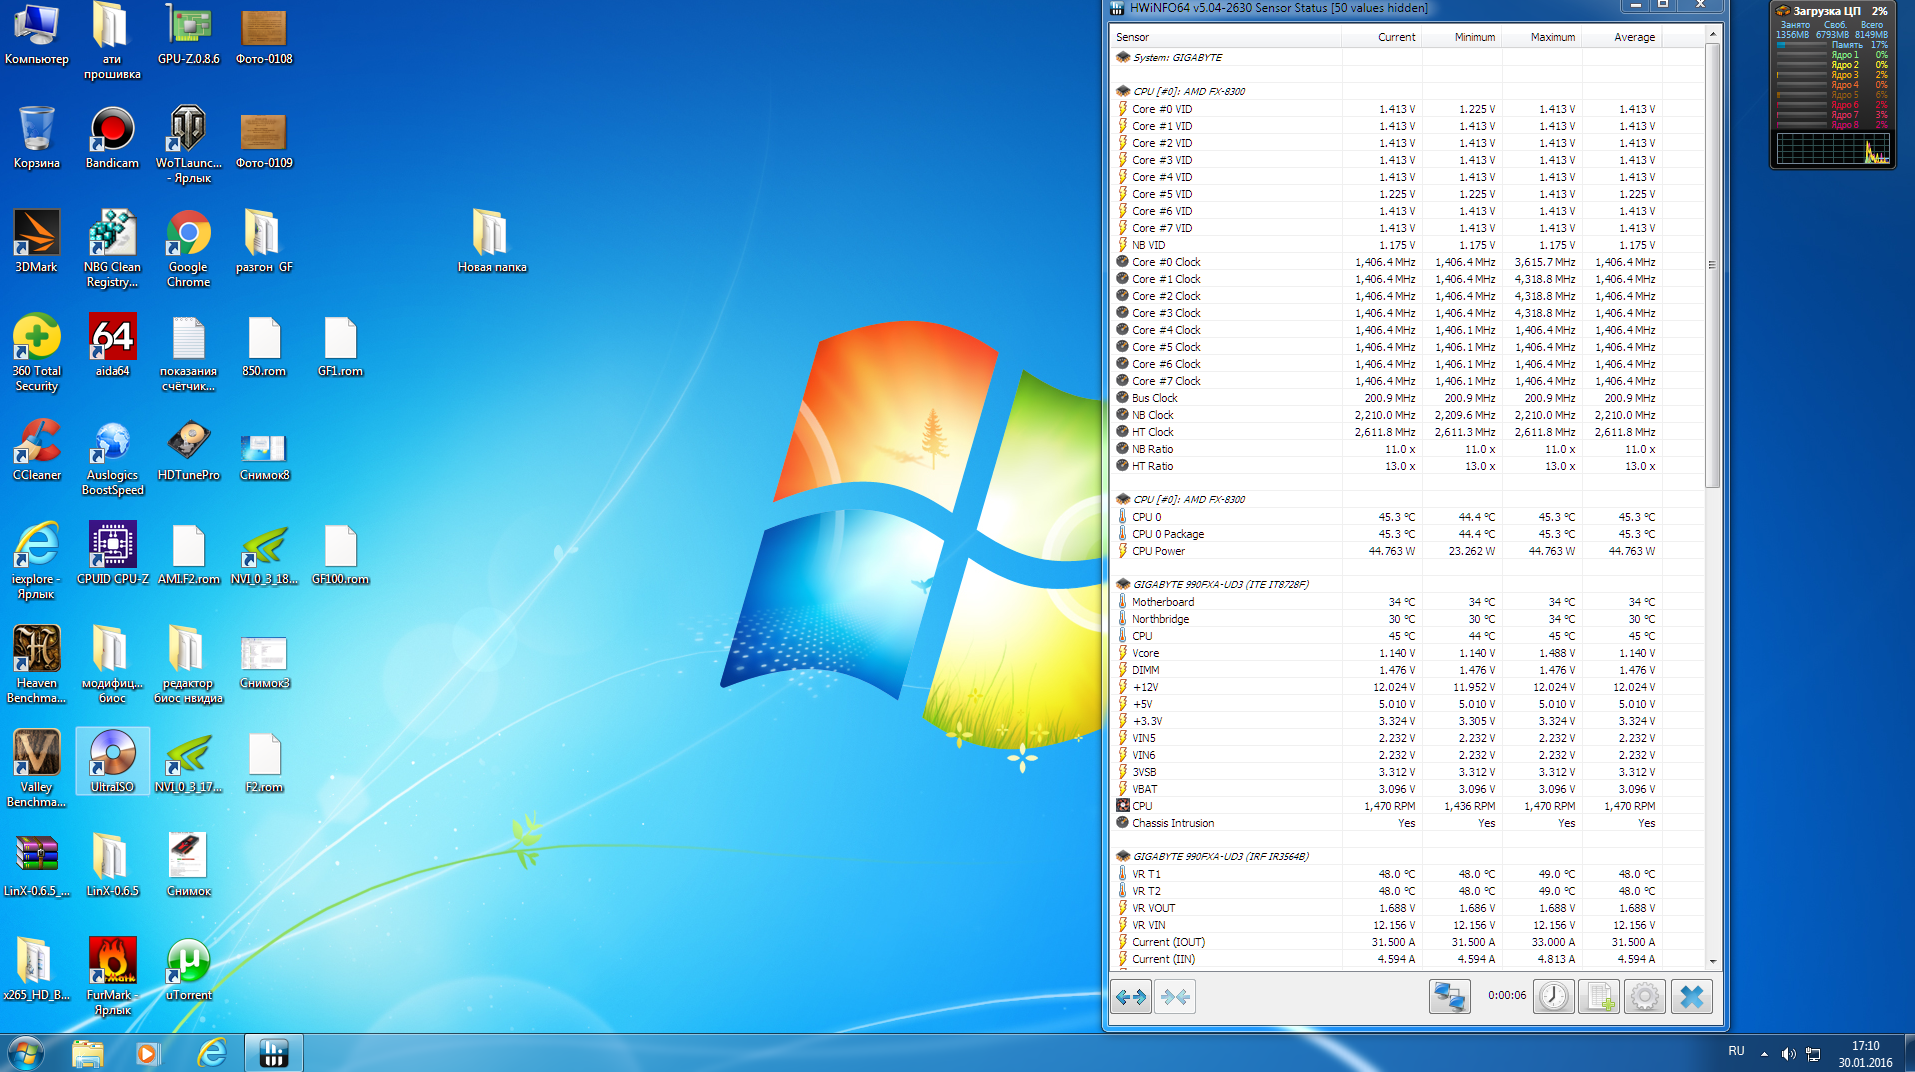
Task: Click the Average column header
Action: pos(1621,37)
